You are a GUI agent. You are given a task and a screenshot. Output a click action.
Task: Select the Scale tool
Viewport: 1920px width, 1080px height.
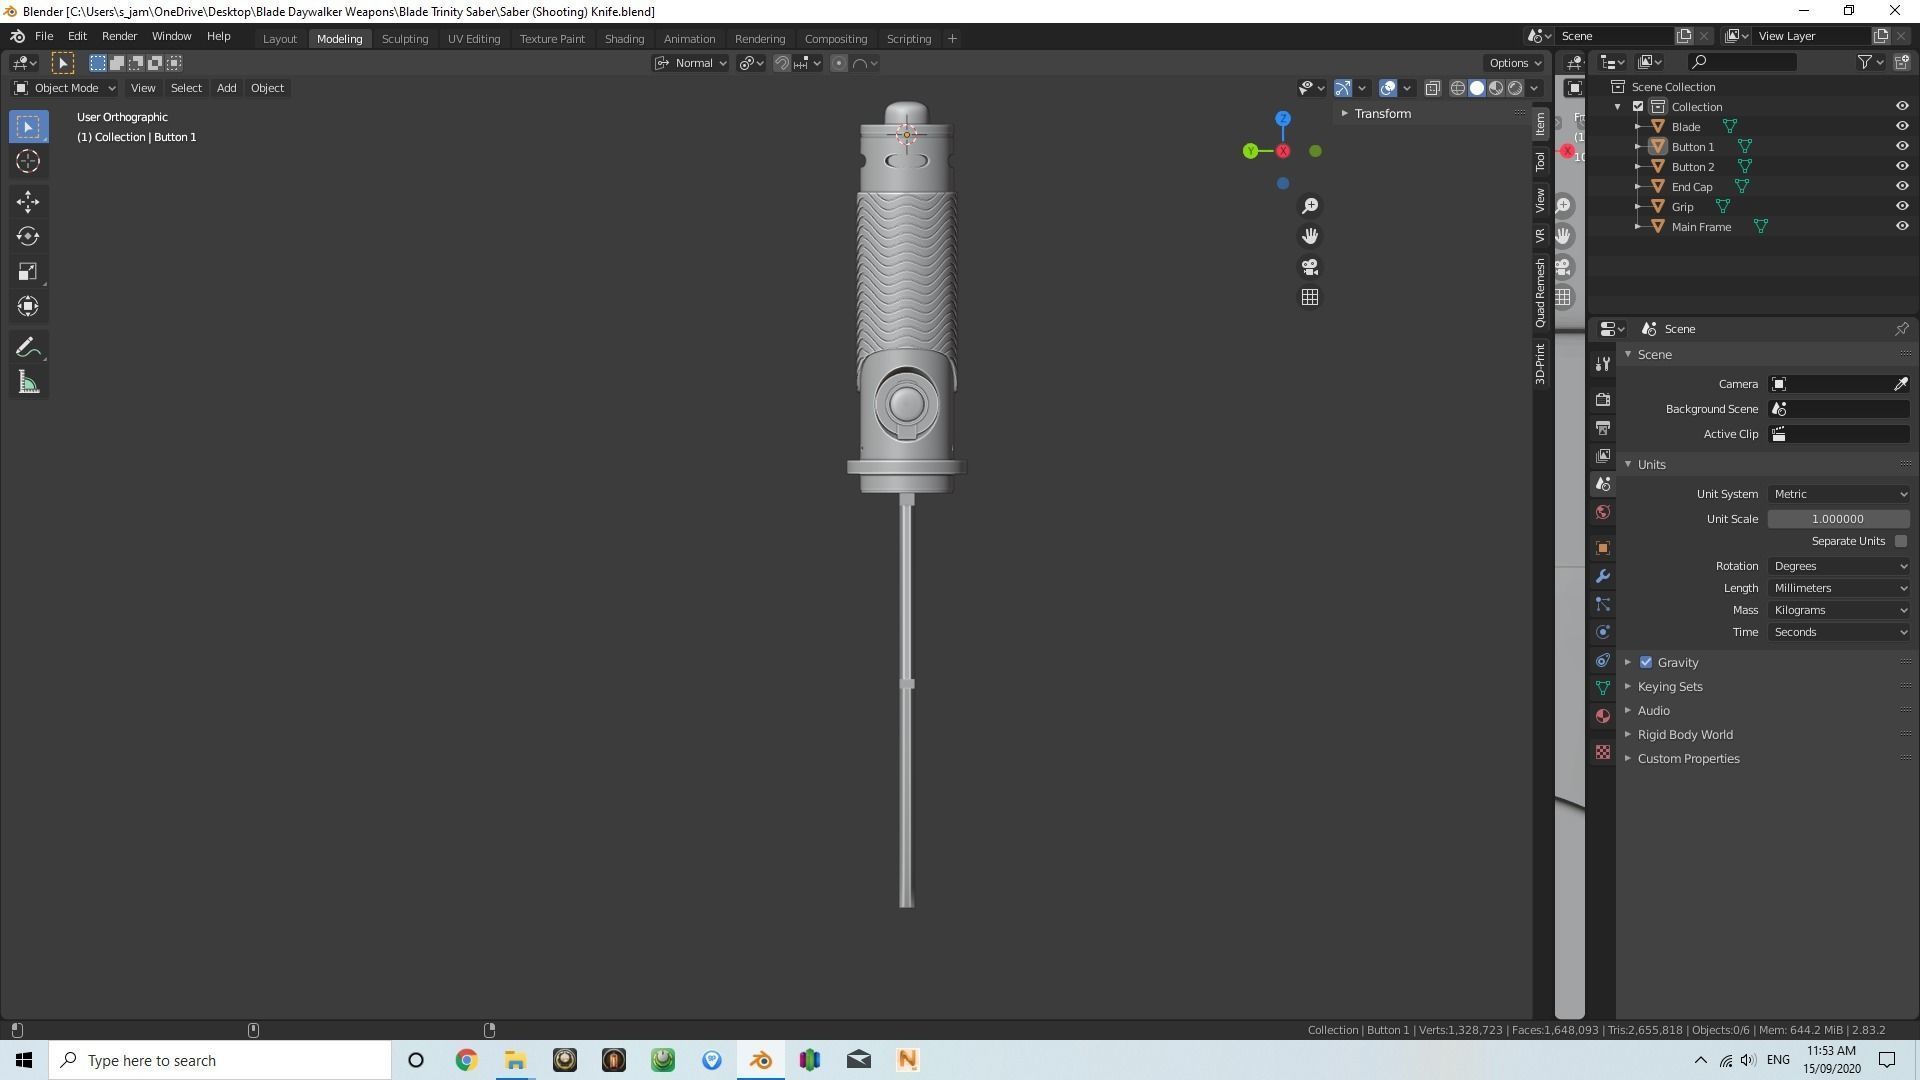(28, 271)
